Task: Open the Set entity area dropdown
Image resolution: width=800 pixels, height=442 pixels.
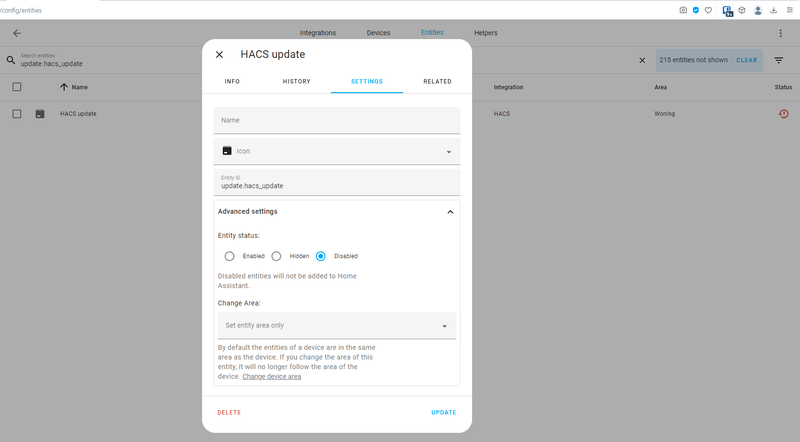Action: click(x=337, y=326)
